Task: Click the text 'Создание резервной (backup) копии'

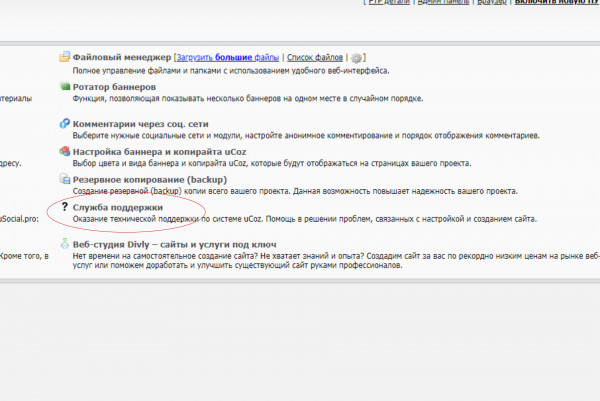Action: (x=138, y=191)
